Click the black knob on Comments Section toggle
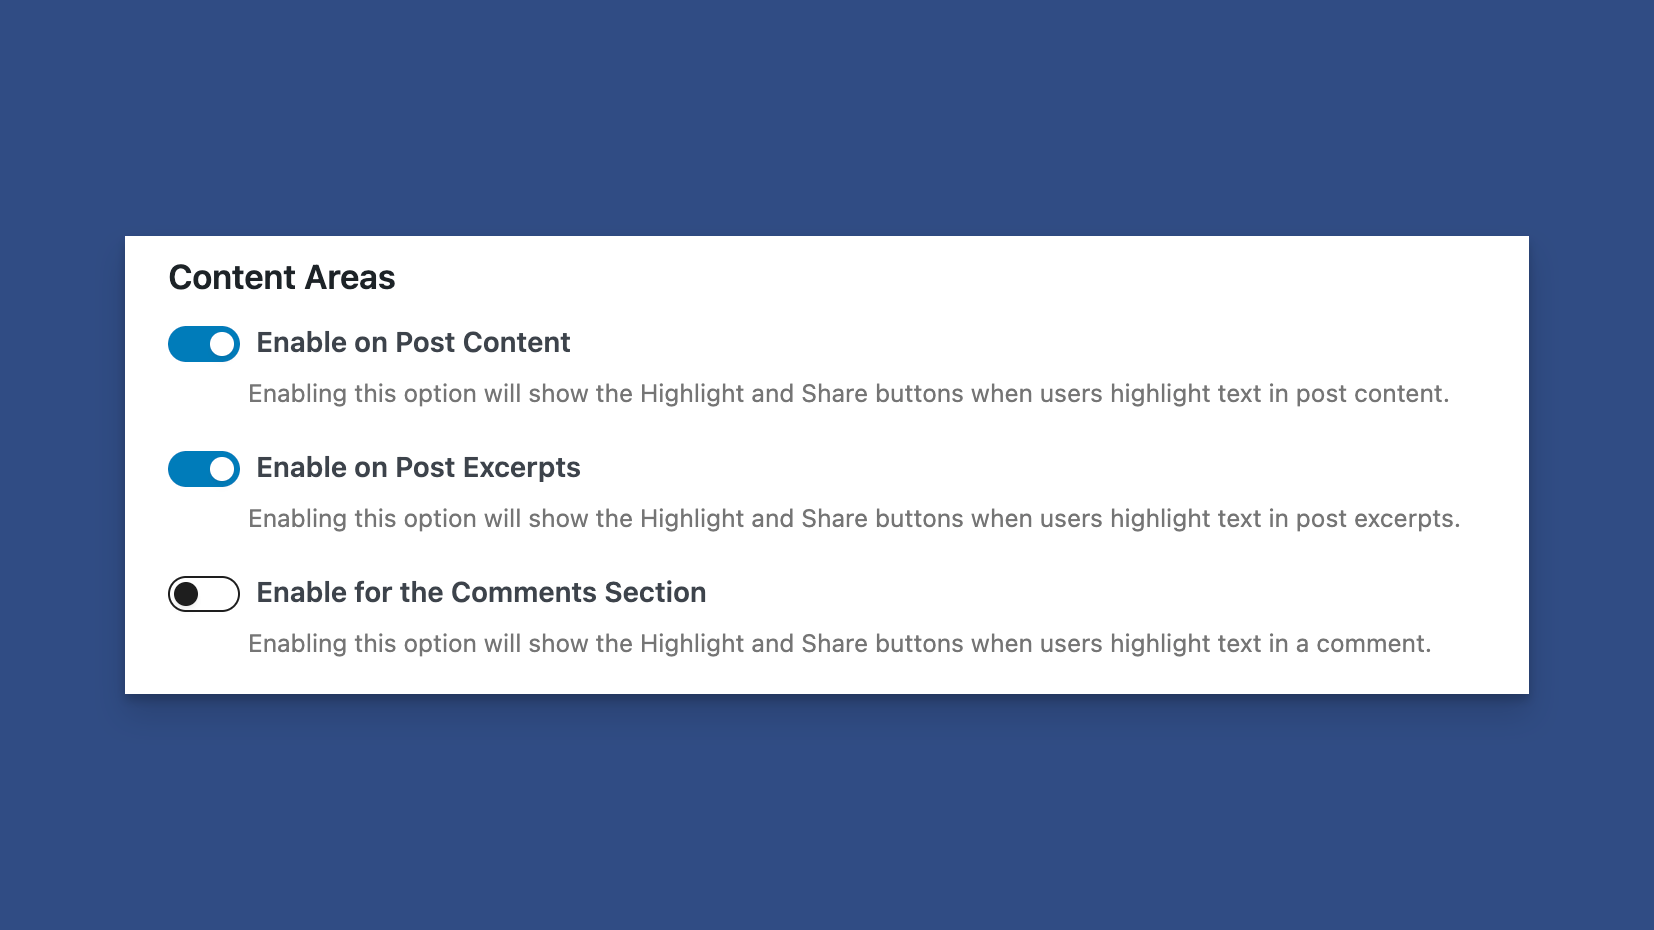This screenshot has height=930, width=1654. 186,594
